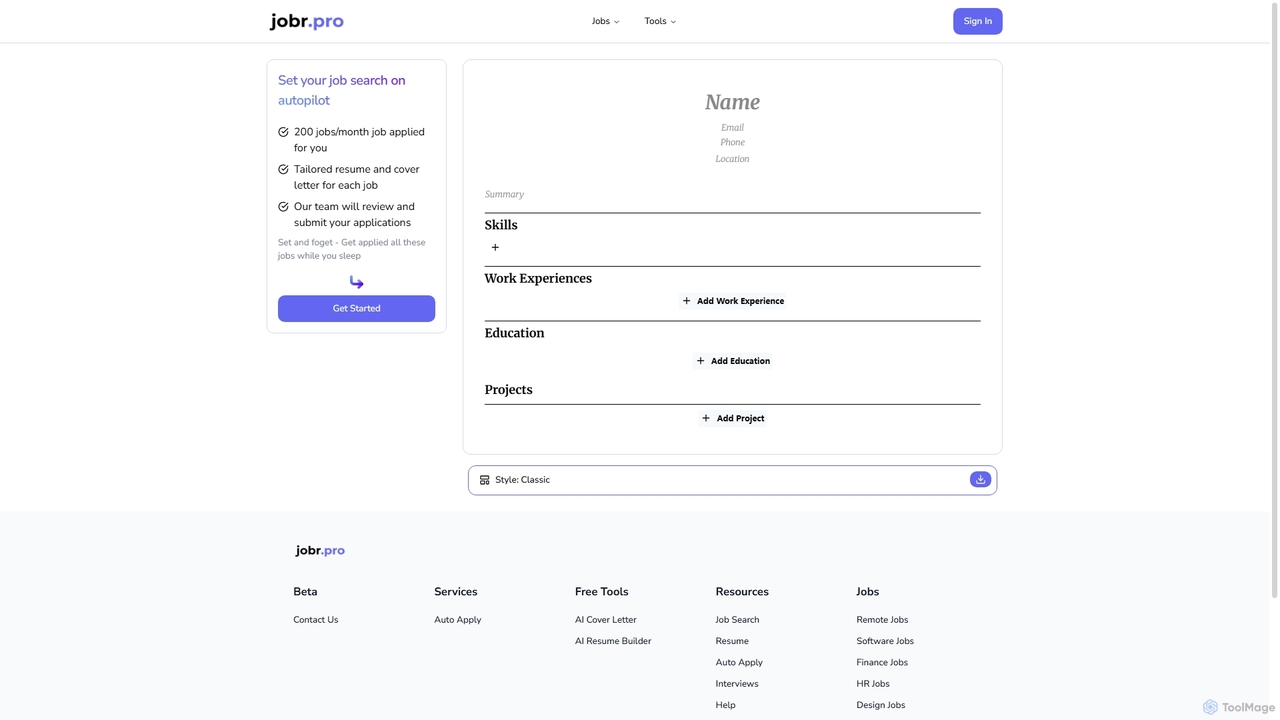Click plus icon in Add Work Experience
Viewport: 1280px width, 720px height.
(686, 301)
